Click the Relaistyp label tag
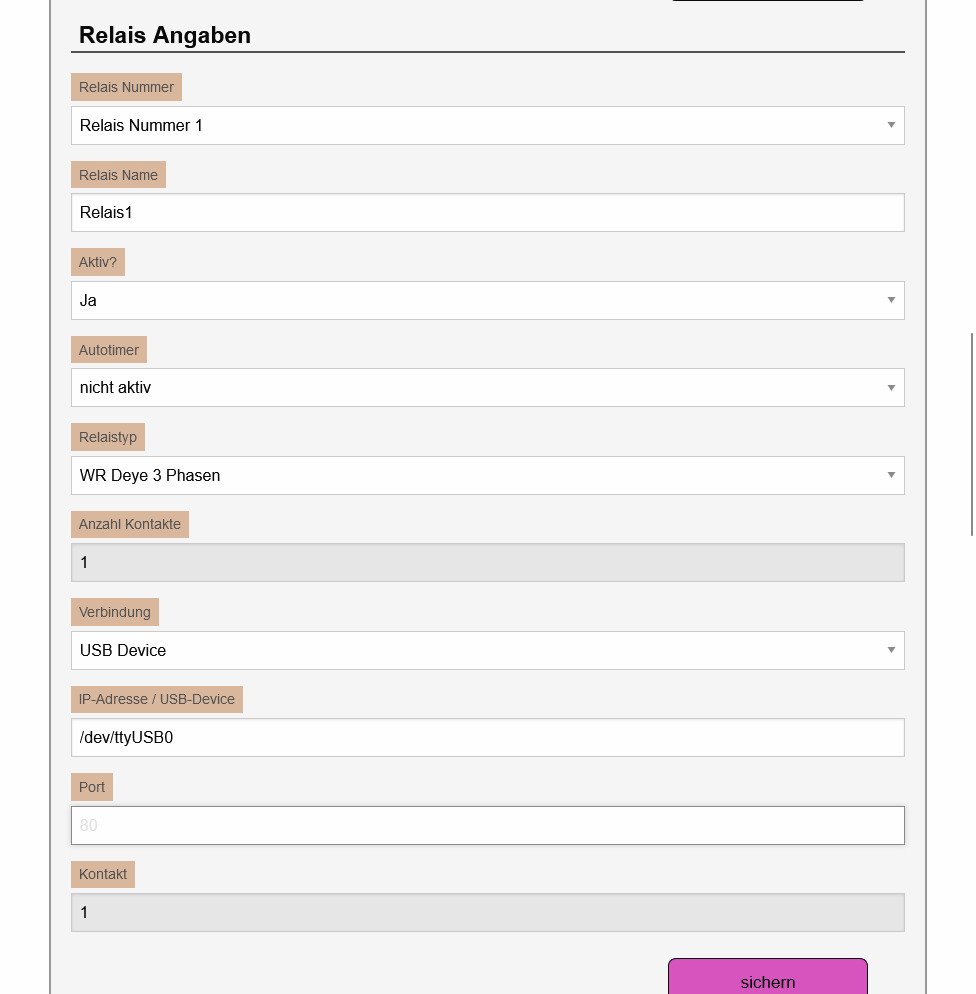 pos(108,437)
